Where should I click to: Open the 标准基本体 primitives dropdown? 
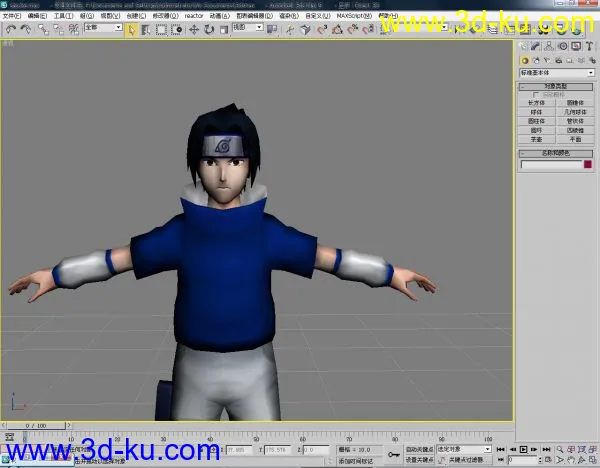click(x=557, y=73)
